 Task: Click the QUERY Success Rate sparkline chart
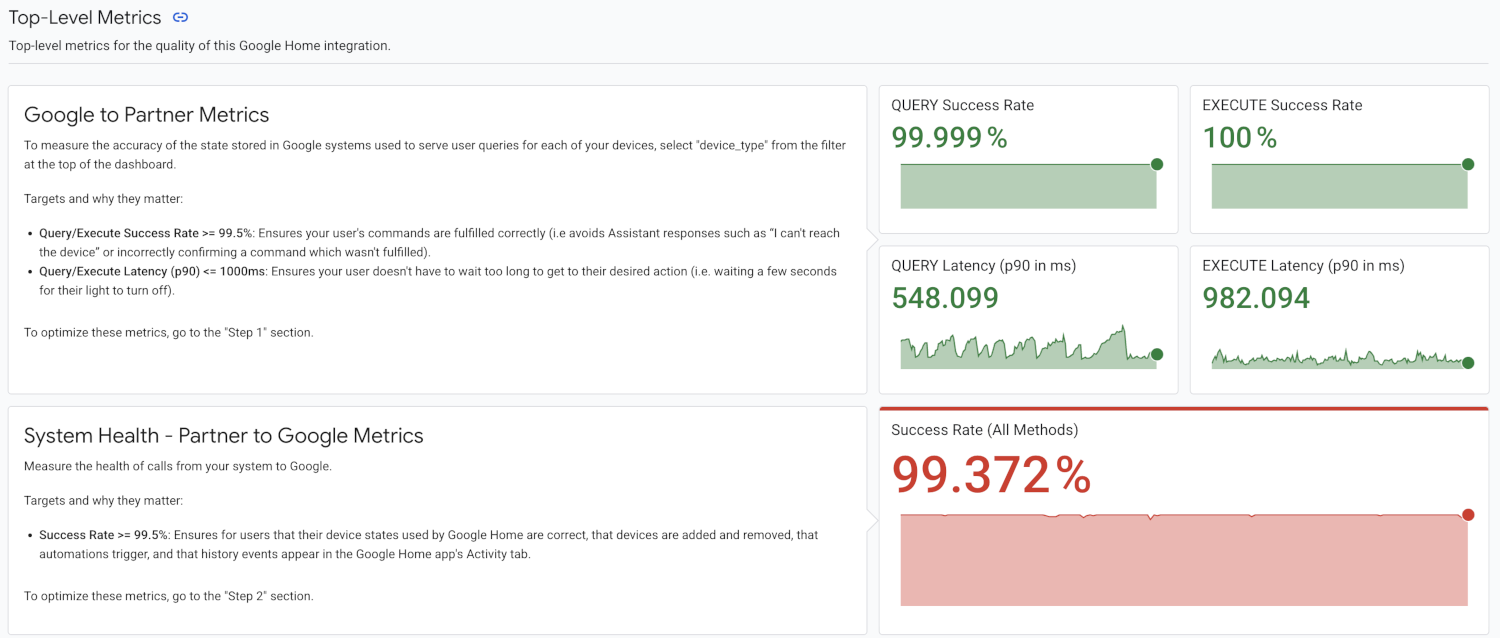1027,186
